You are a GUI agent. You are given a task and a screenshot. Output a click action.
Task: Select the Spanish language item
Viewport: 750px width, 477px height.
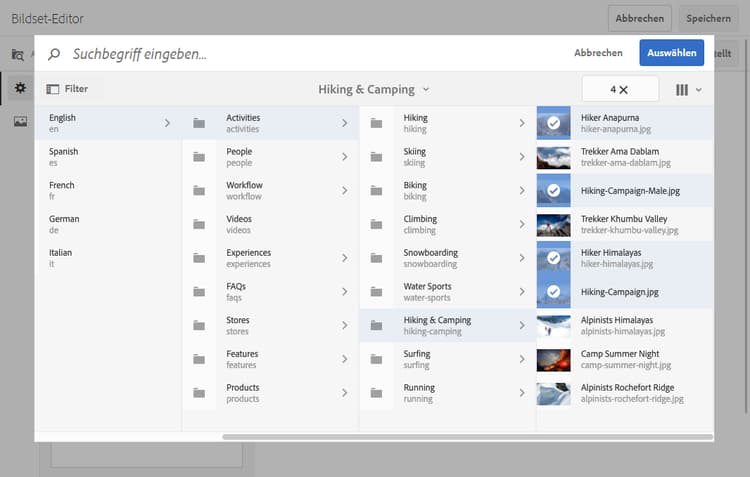pyautogui.click(x=109, y=157)
